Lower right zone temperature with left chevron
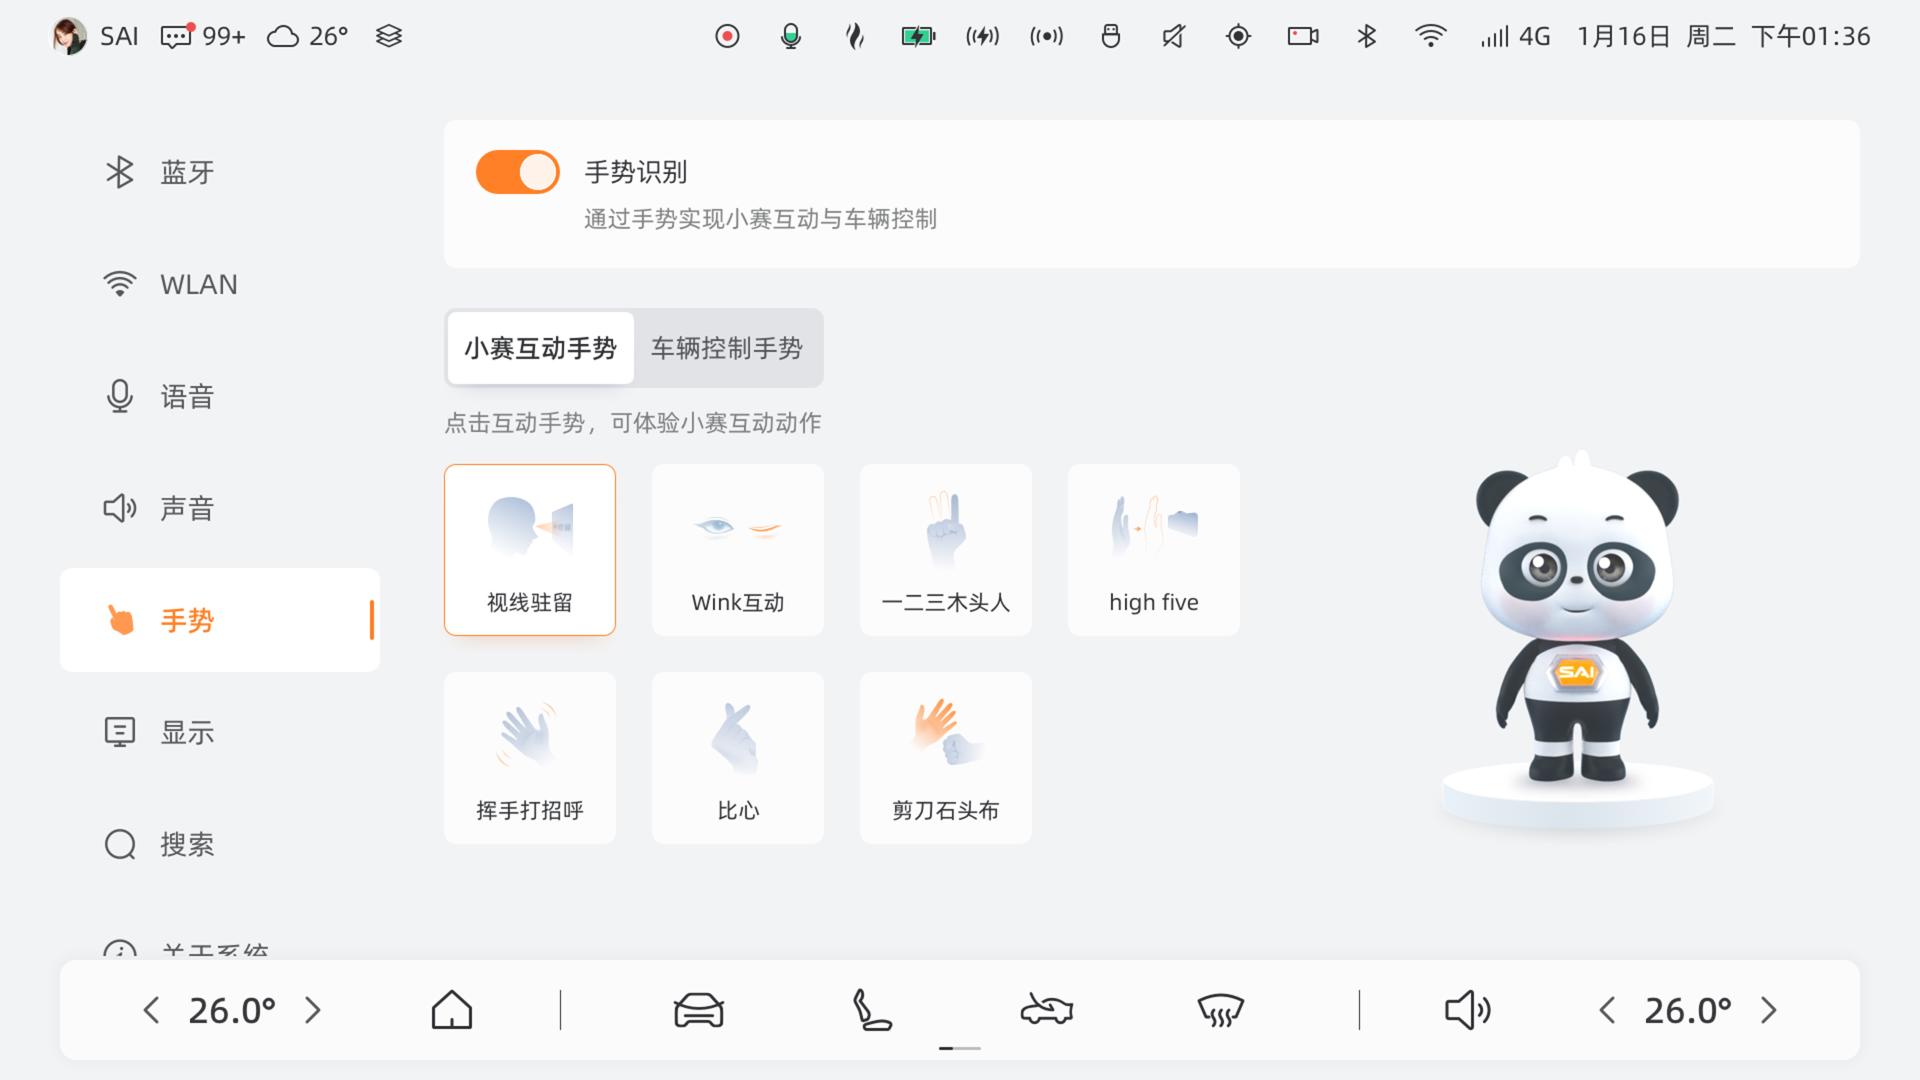The width and height of the screenshot is (1920, 1080). pyautogui.click(x=1607, y=1010)
